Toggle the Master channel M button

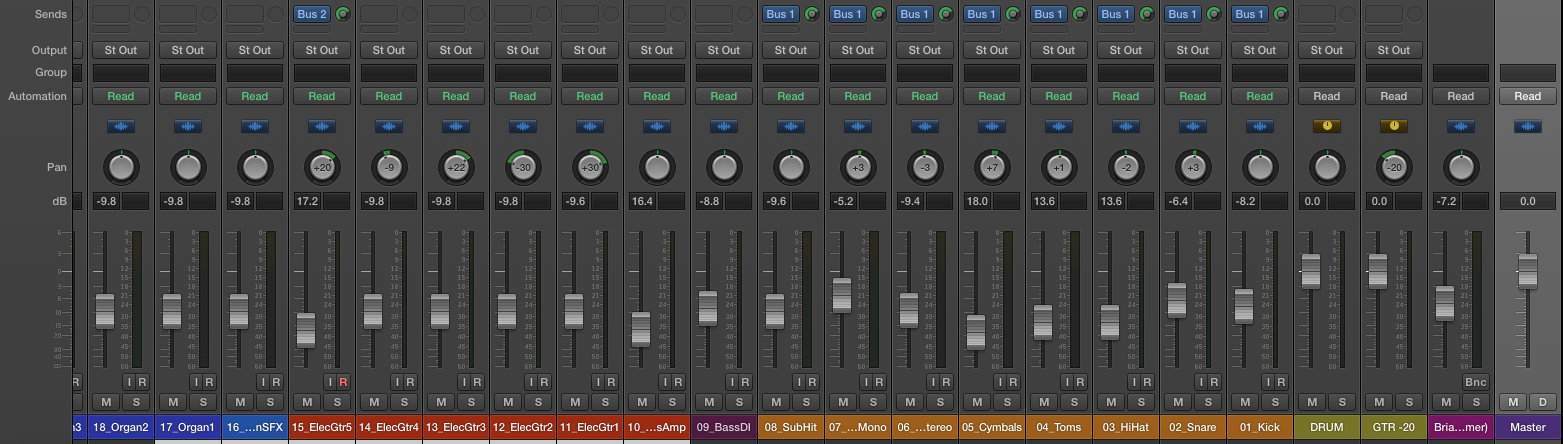pyautogui.click(x=1514, y=402)
